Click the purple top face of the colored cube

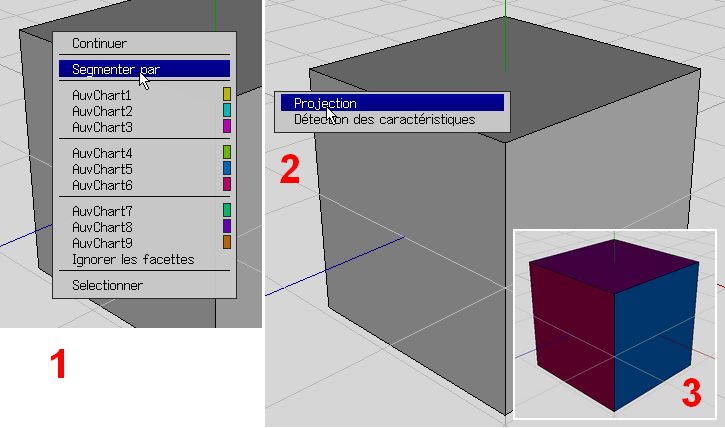tap(614, 266)
